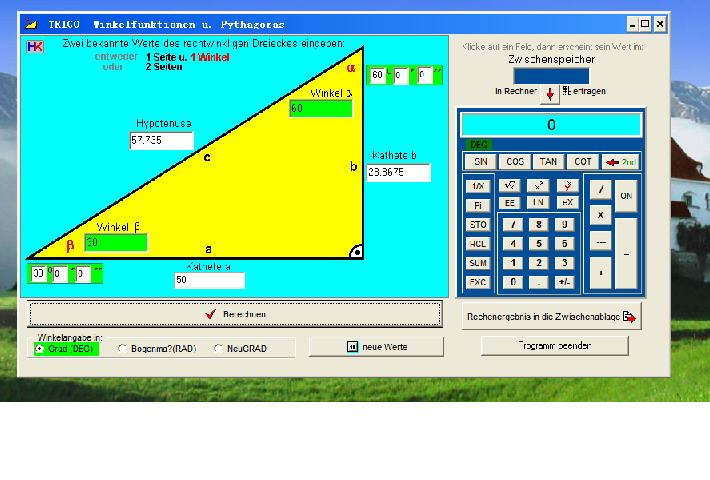Click digit 5 on calculator keypad
710x480 pixels.
point(538,244)
